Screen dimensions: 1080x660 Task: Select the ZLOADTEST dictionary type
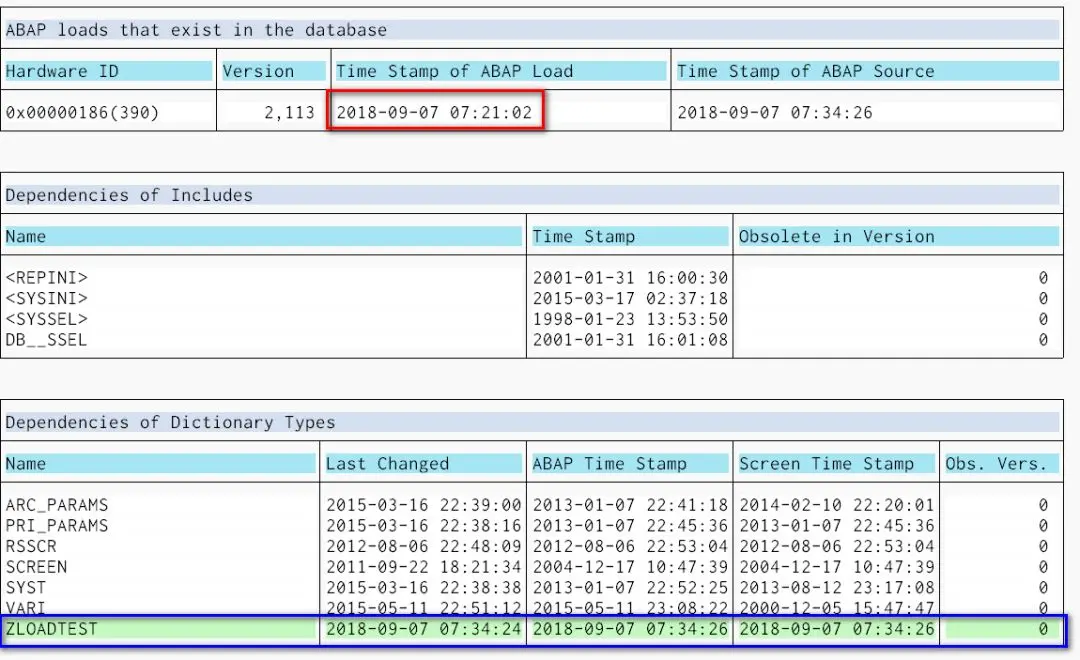click(x=52, y=630)
